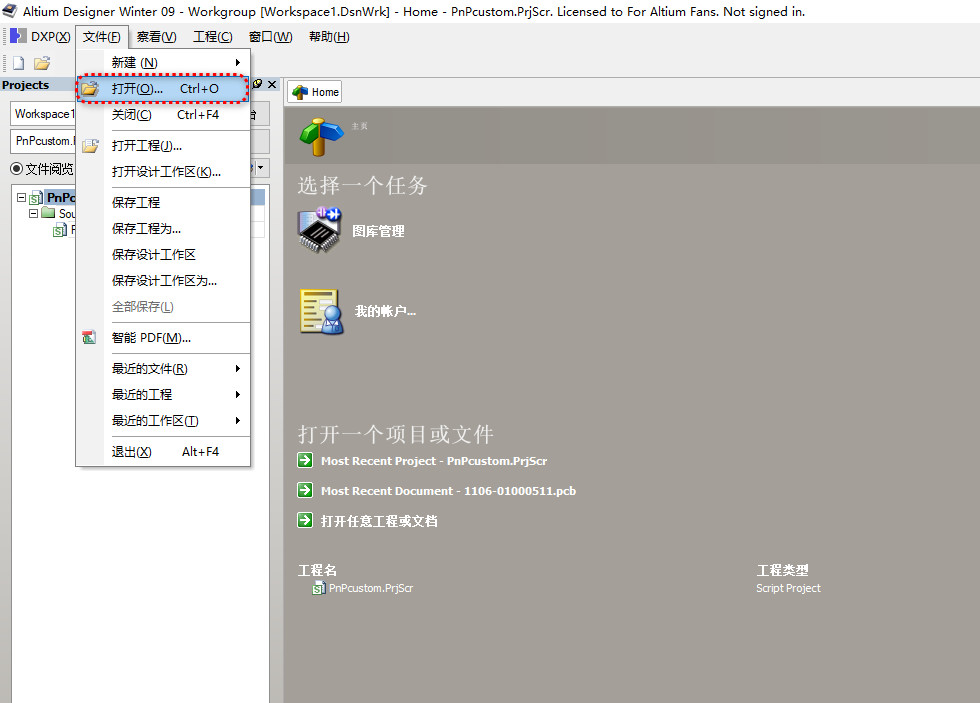The image size is (980, 703).
Task: Click the green arrow beside 打开任意工程或文档
Action: 305,520
